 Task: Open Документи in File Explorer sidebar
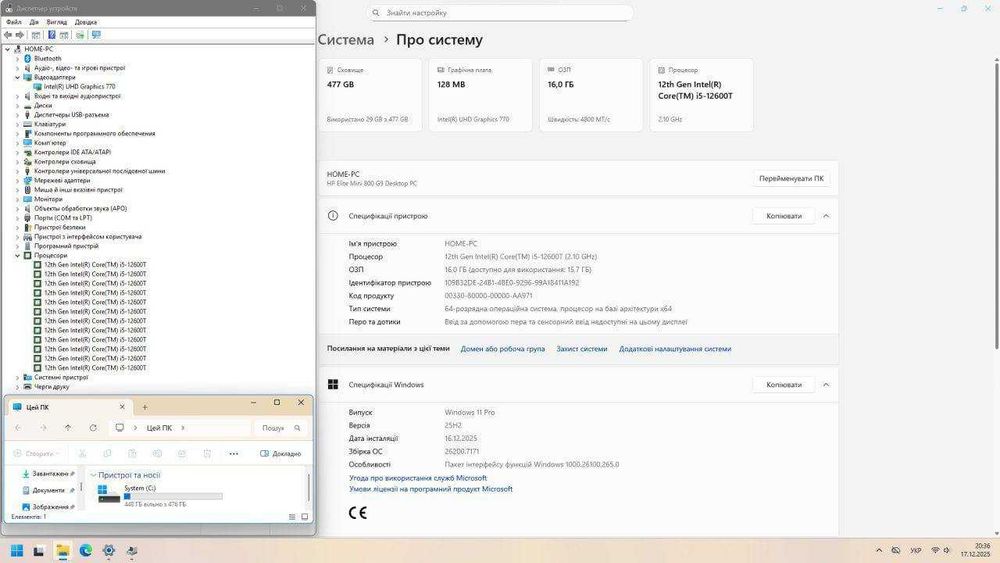(48, 490)
